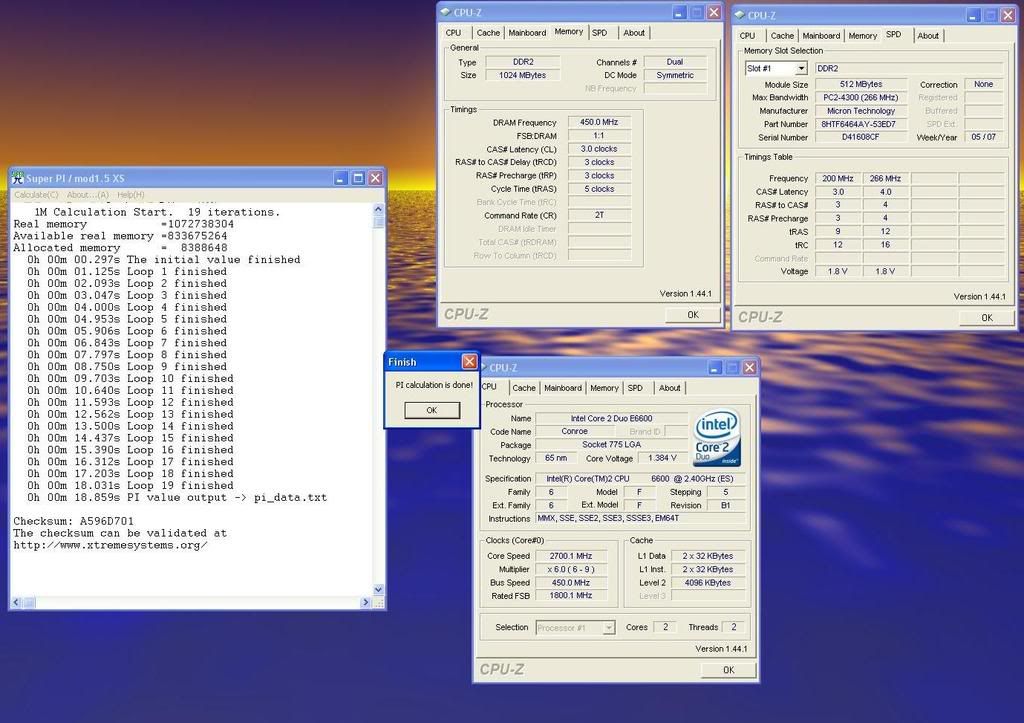1024x723 pixels.
Task: Switch to Mainboard tab in Memory window
Action: pos(527,32)
